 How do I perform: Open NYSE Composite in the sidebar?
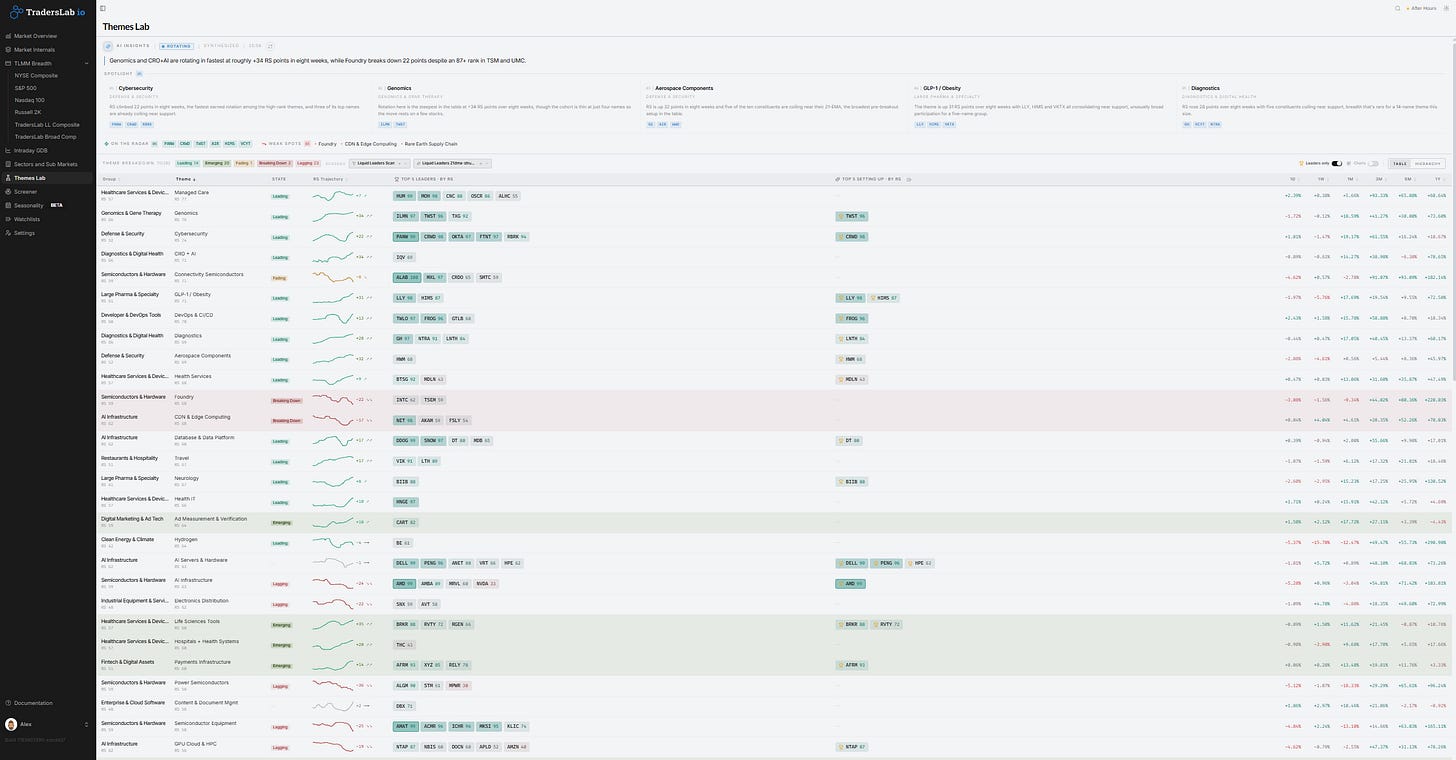click(36, 75)
